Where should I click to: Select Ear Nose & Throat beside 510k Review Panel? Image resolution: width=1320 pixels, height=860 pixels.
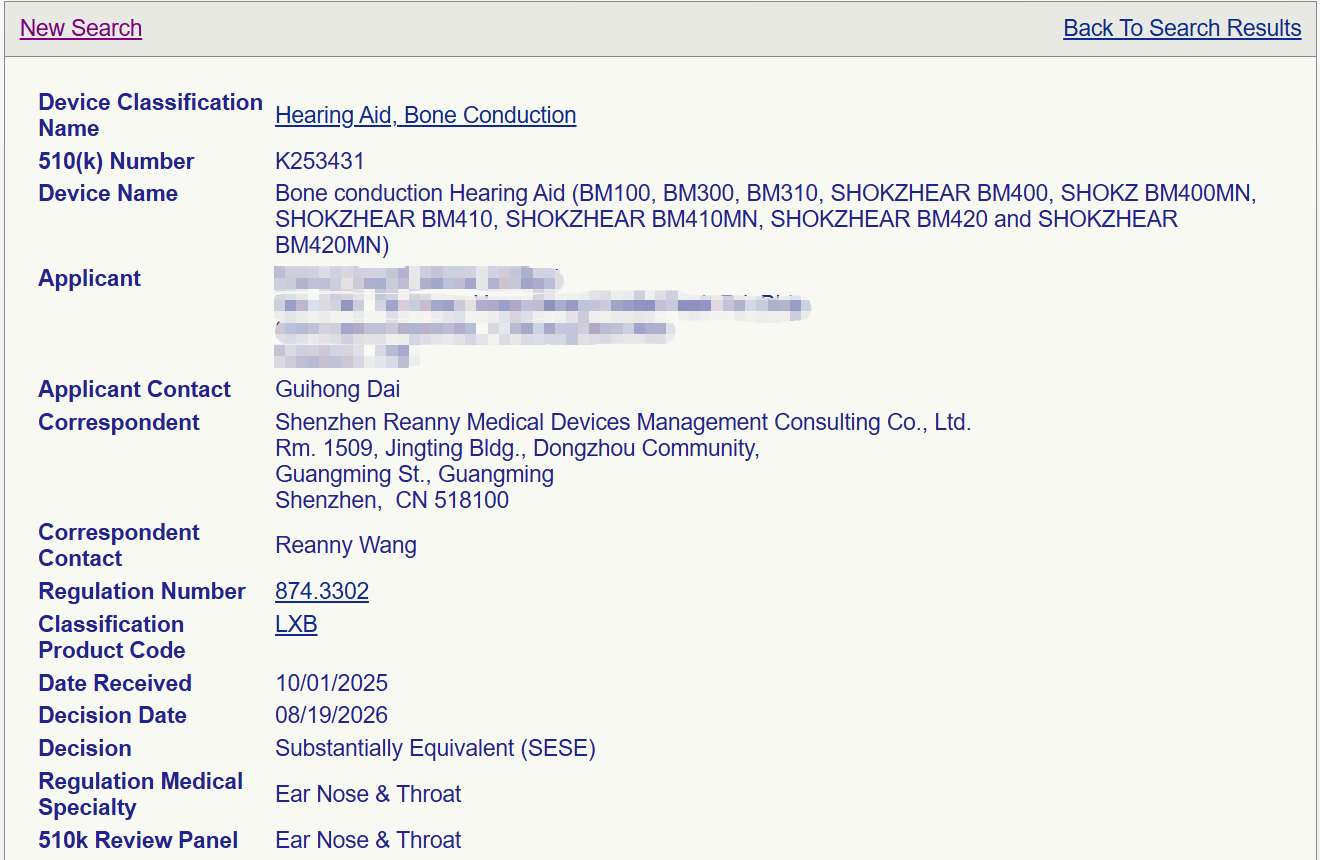[368, 840]
